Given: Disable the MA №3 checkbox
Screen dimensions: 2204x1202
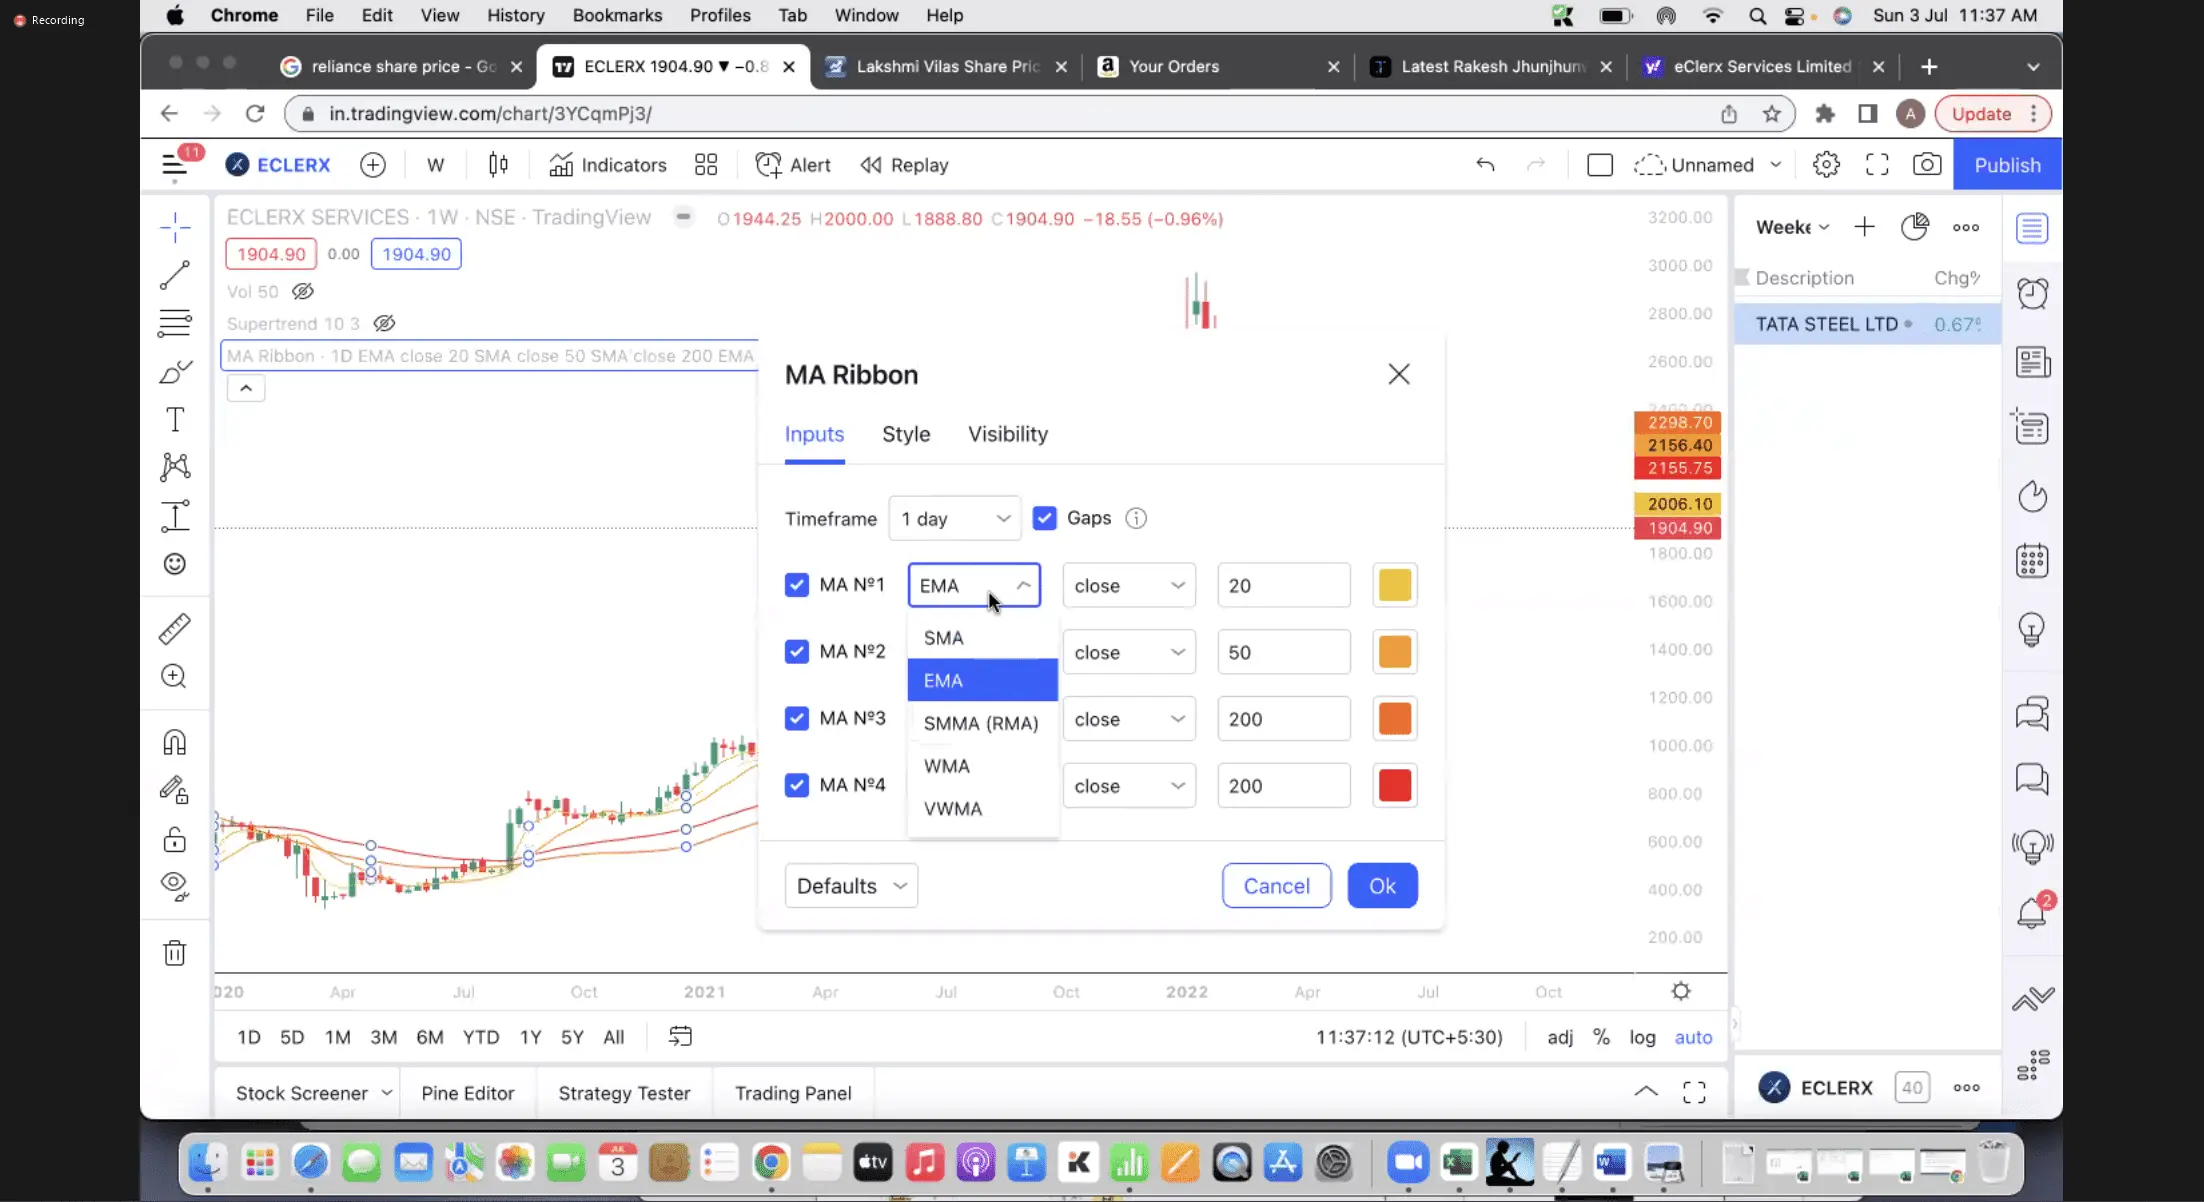Looking at the screenshot, I should (796, 718).
